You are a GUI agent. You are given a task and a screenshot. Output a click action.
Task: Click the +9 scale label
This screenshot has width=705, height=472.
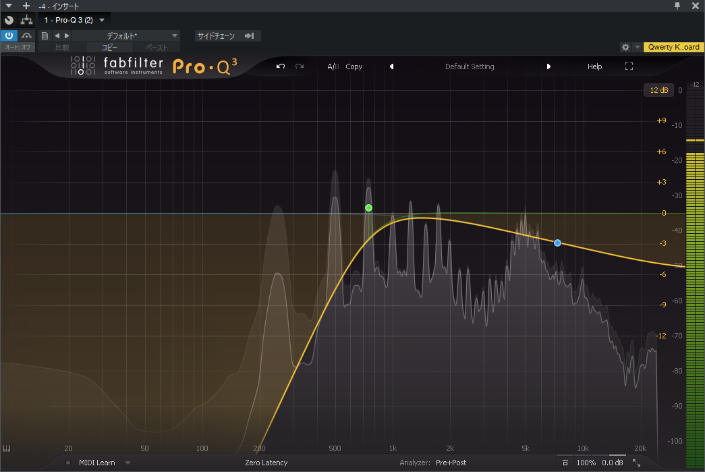[x=661, y=120]
